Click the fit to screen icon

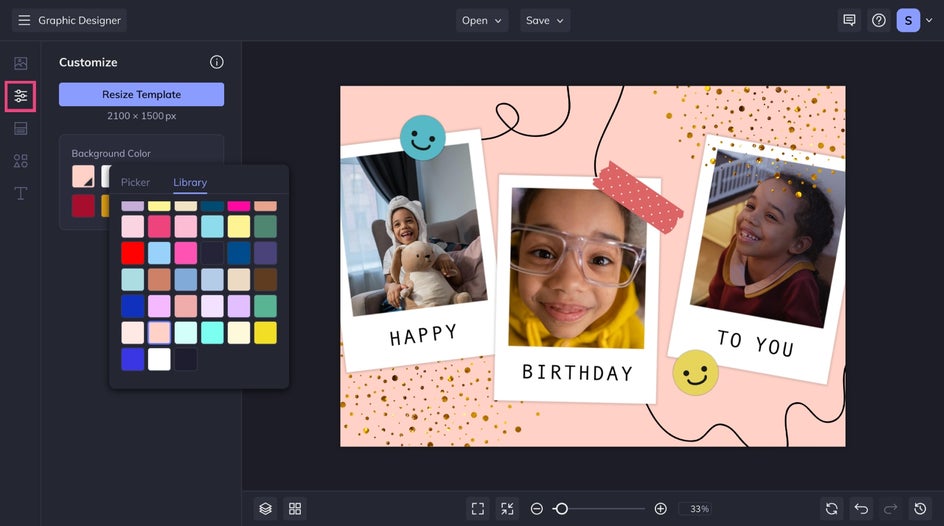pos(478,509)
